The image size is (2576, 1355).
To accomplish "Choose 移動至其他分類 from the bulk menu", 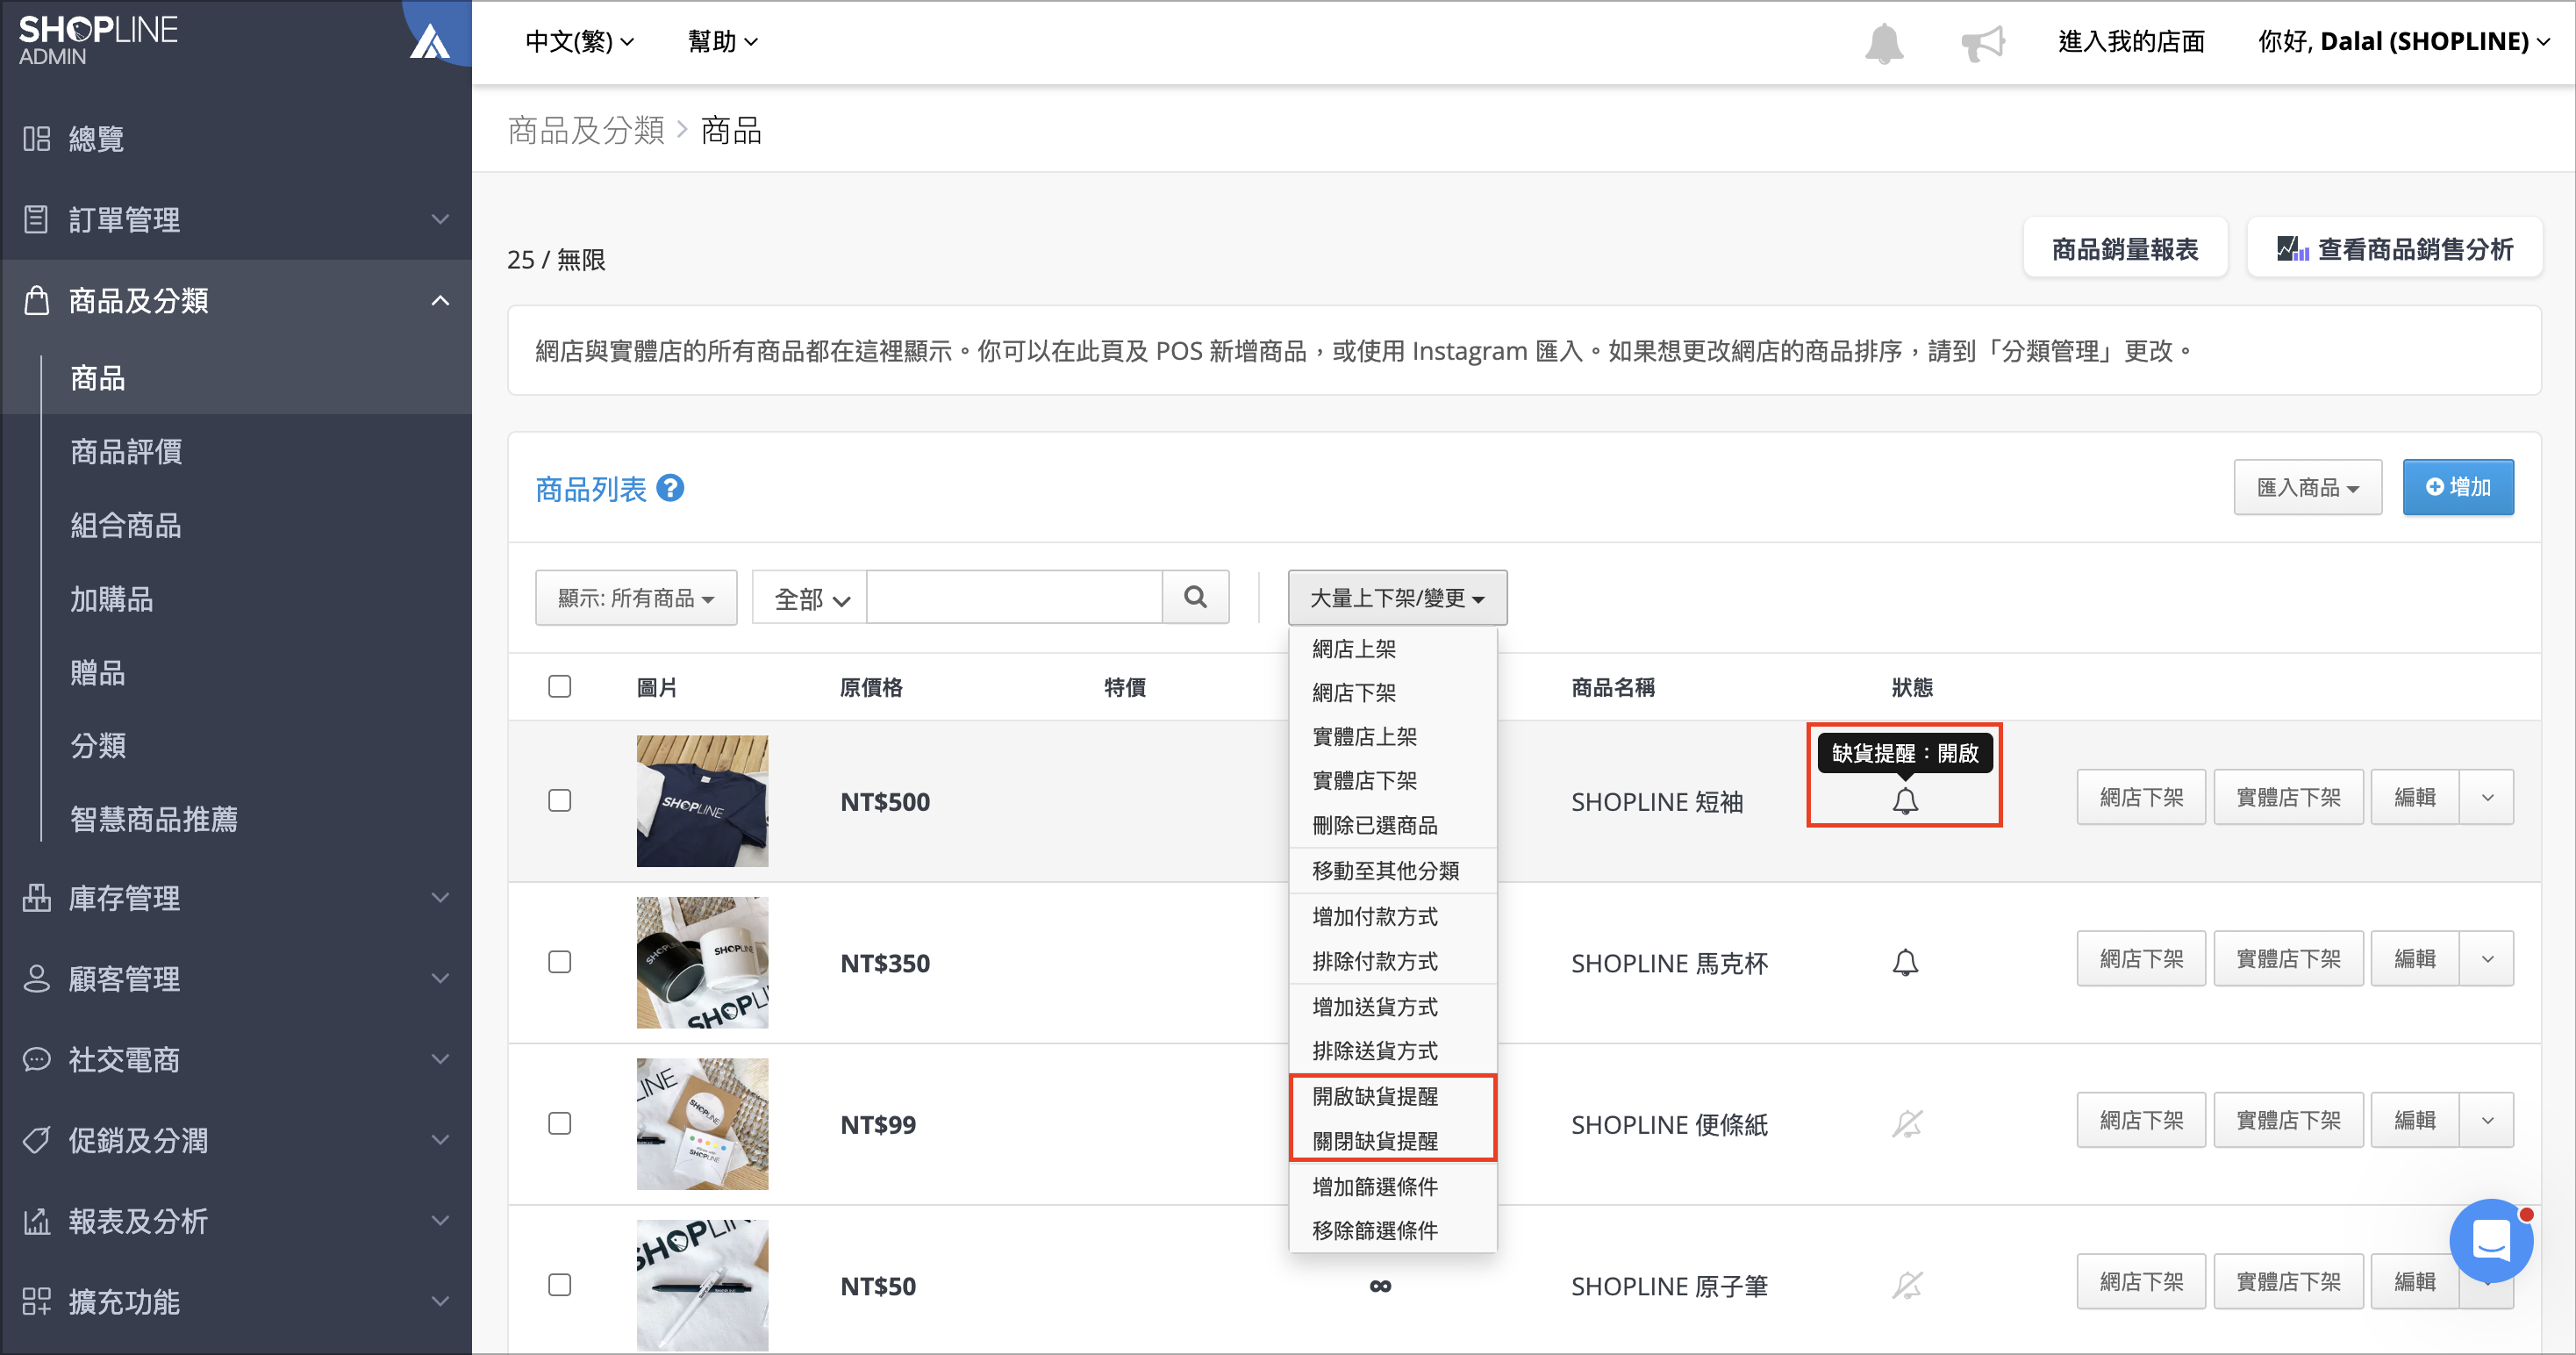I will click(1393, 870).
